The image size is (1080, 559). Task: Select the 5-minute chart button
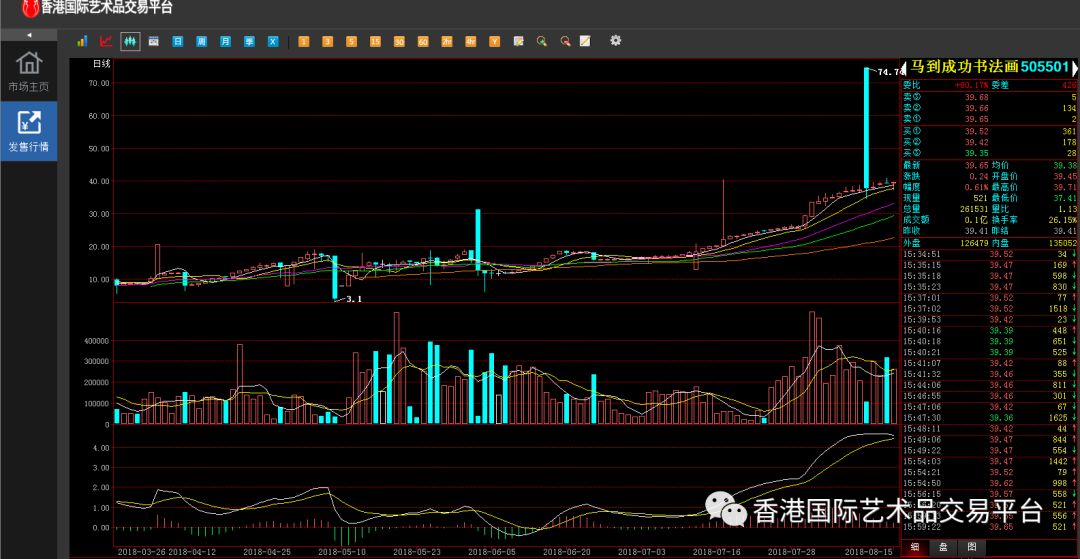tap(351, 41)
